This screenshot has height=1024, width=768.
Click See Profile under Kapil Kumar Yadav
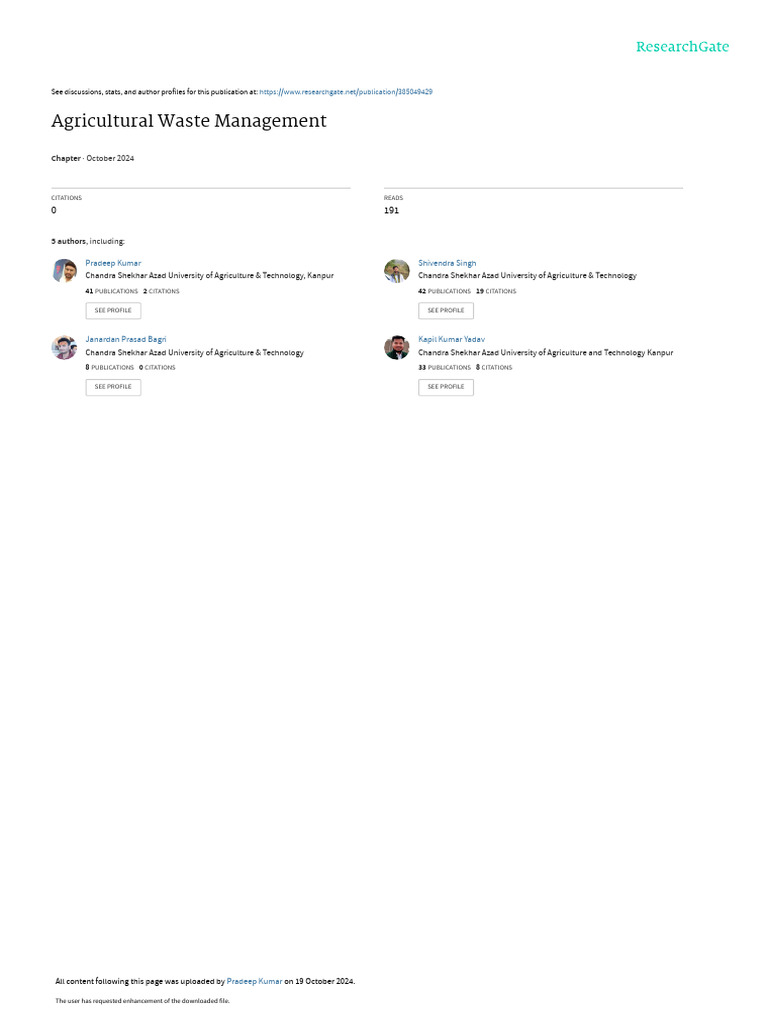446,387
